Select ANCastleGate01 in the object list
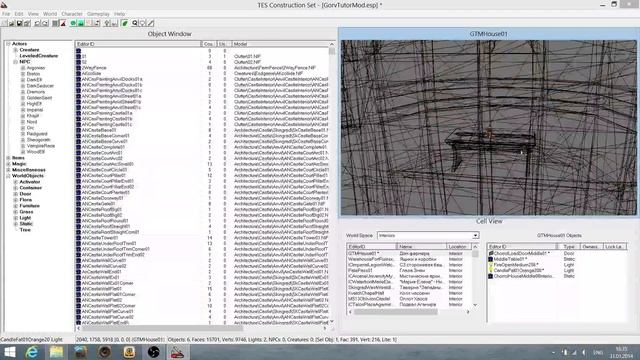Image resolution: width=640 pixels, height=360 pixels. pos(98,204)
